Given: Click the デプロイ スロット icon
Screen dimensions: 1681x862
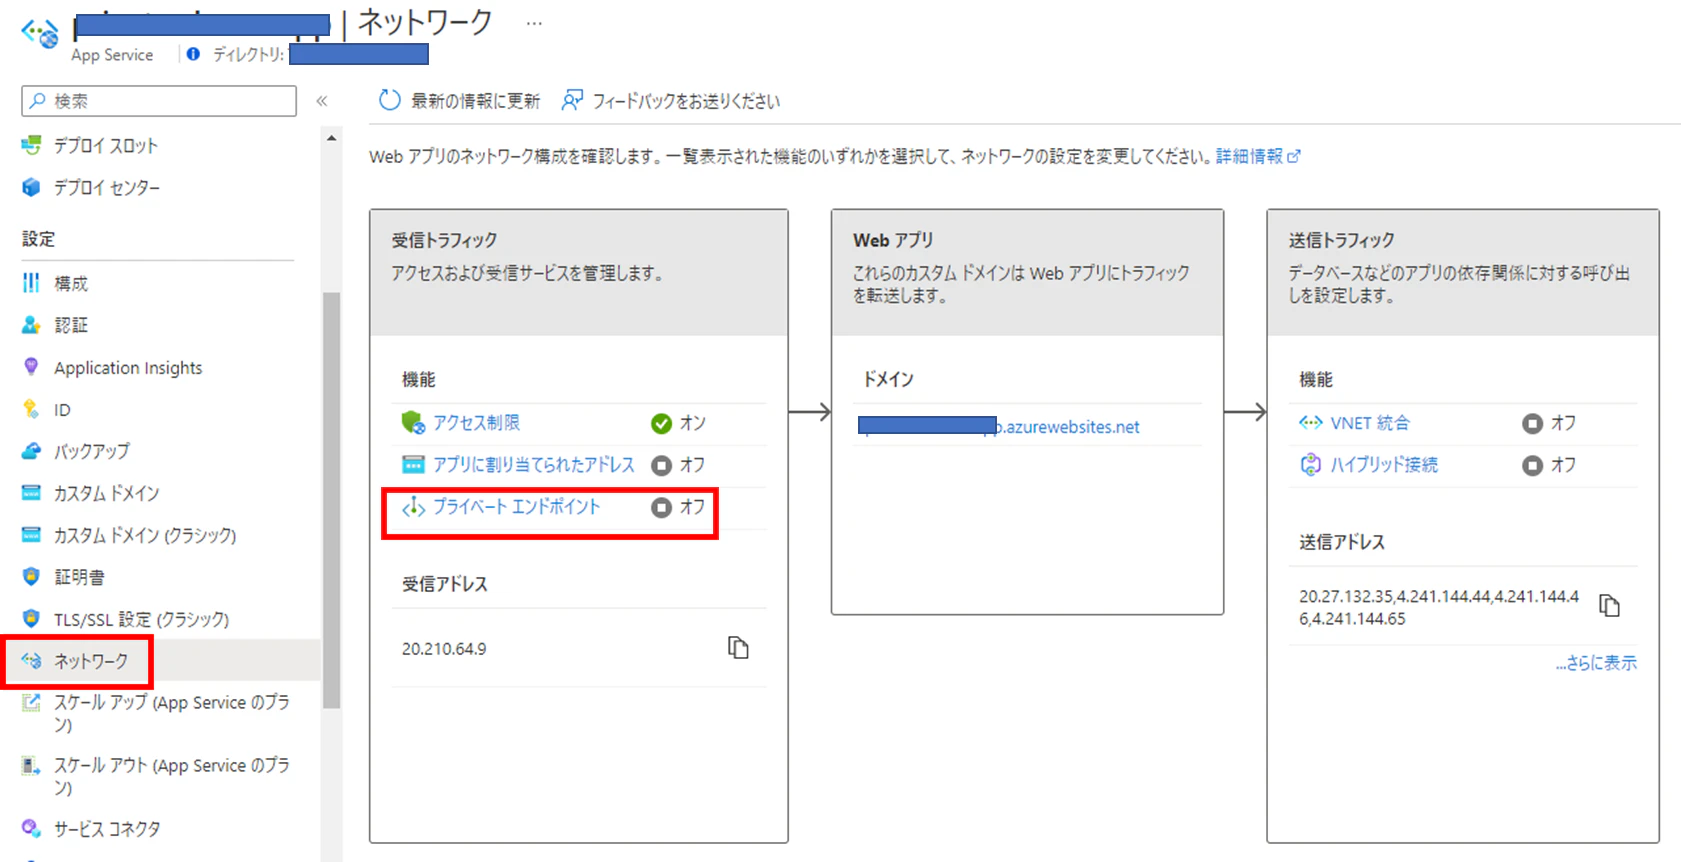Looking at the screenshot, I should (32, 145).
